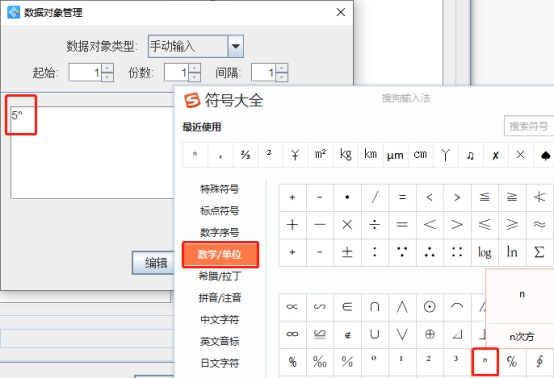This screenshot has width=554, height=379.
Task: Choose the intersection ∩ symbol
Action: click(375, 307)
